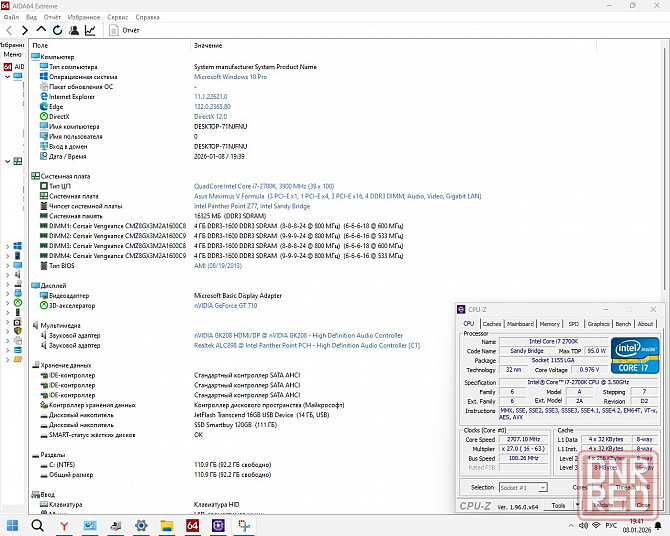The height and width of the screenshot is (536, 670).
Task: Open the Избранное menu in menu bar
Action: pos(84,17)
